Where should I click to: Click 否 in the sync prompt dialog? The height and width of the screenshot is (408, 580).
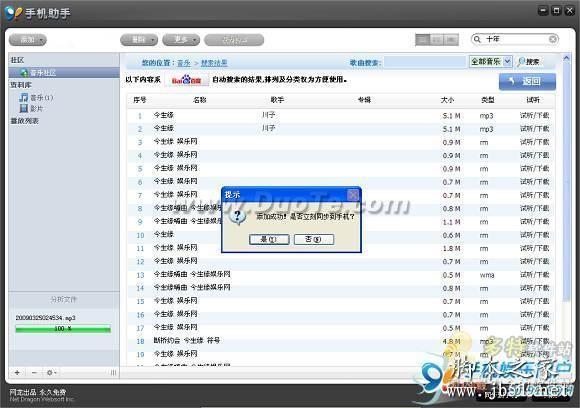314,239
